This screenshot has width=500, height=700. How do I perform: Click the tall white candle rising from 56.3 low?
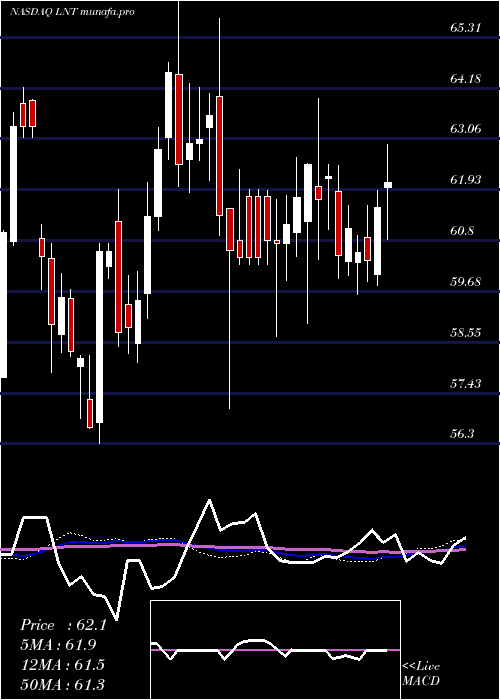click(99, 337)
